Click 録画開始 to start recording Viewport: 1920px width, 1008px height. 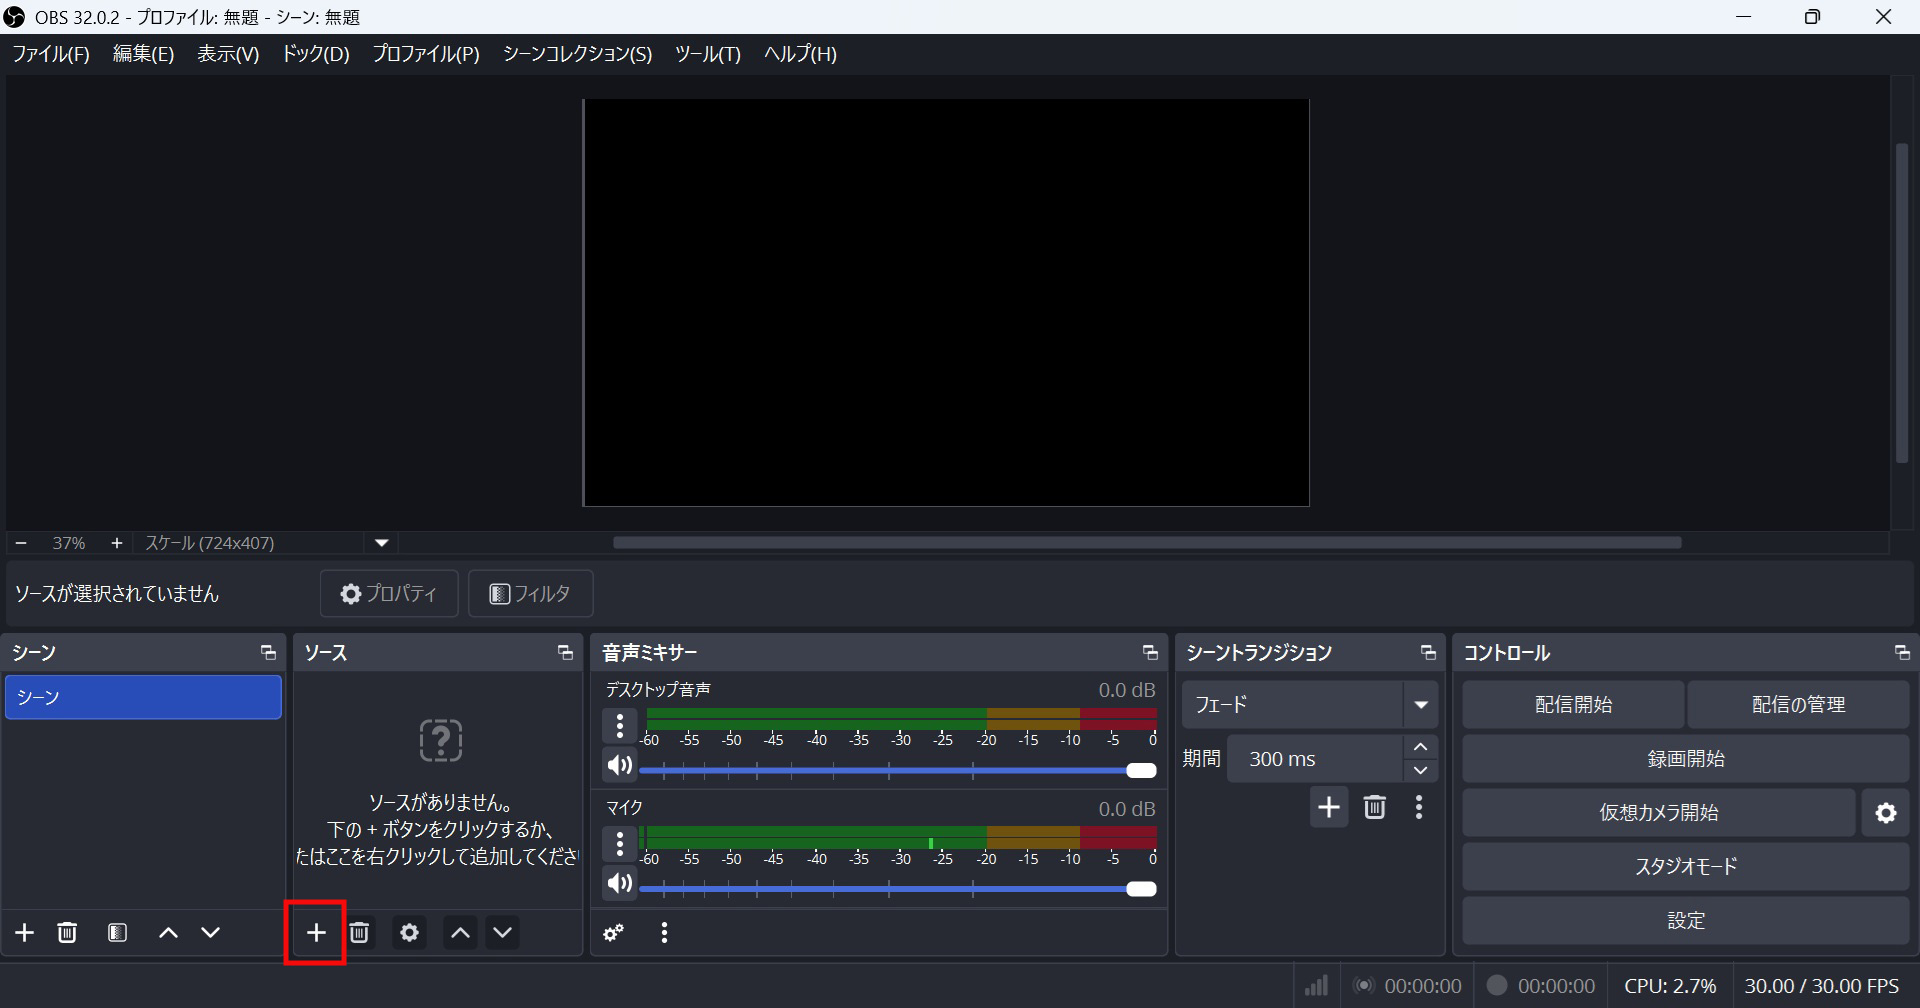tap(1685, 759)
